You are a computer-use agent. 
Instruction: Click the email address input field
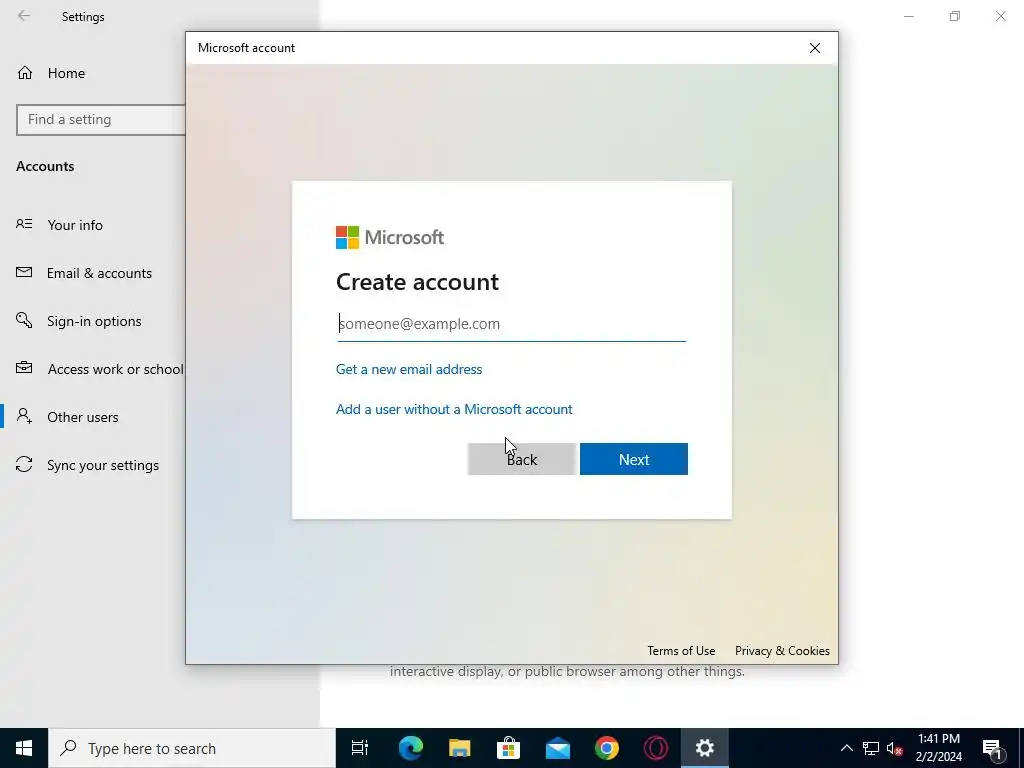[511, 324]
